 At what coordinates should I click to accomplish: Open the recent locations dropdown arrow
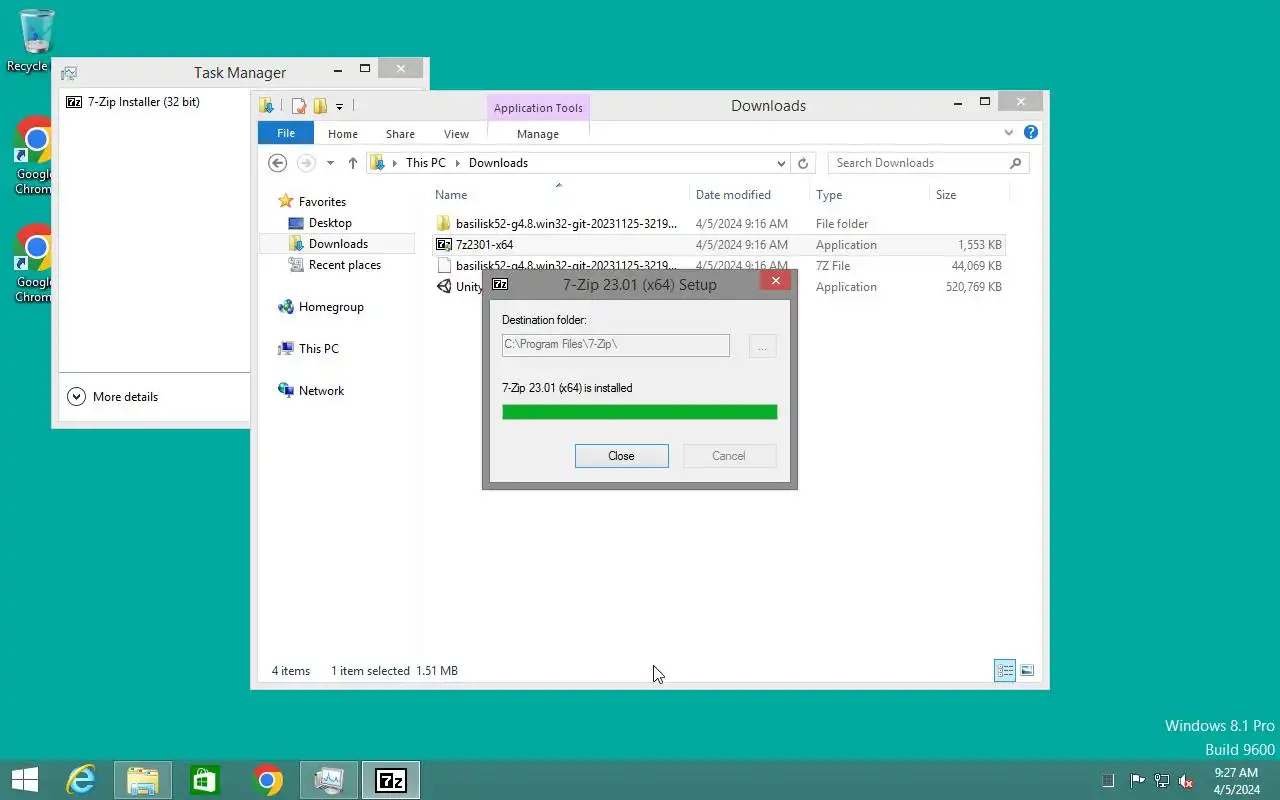point(330,163)
